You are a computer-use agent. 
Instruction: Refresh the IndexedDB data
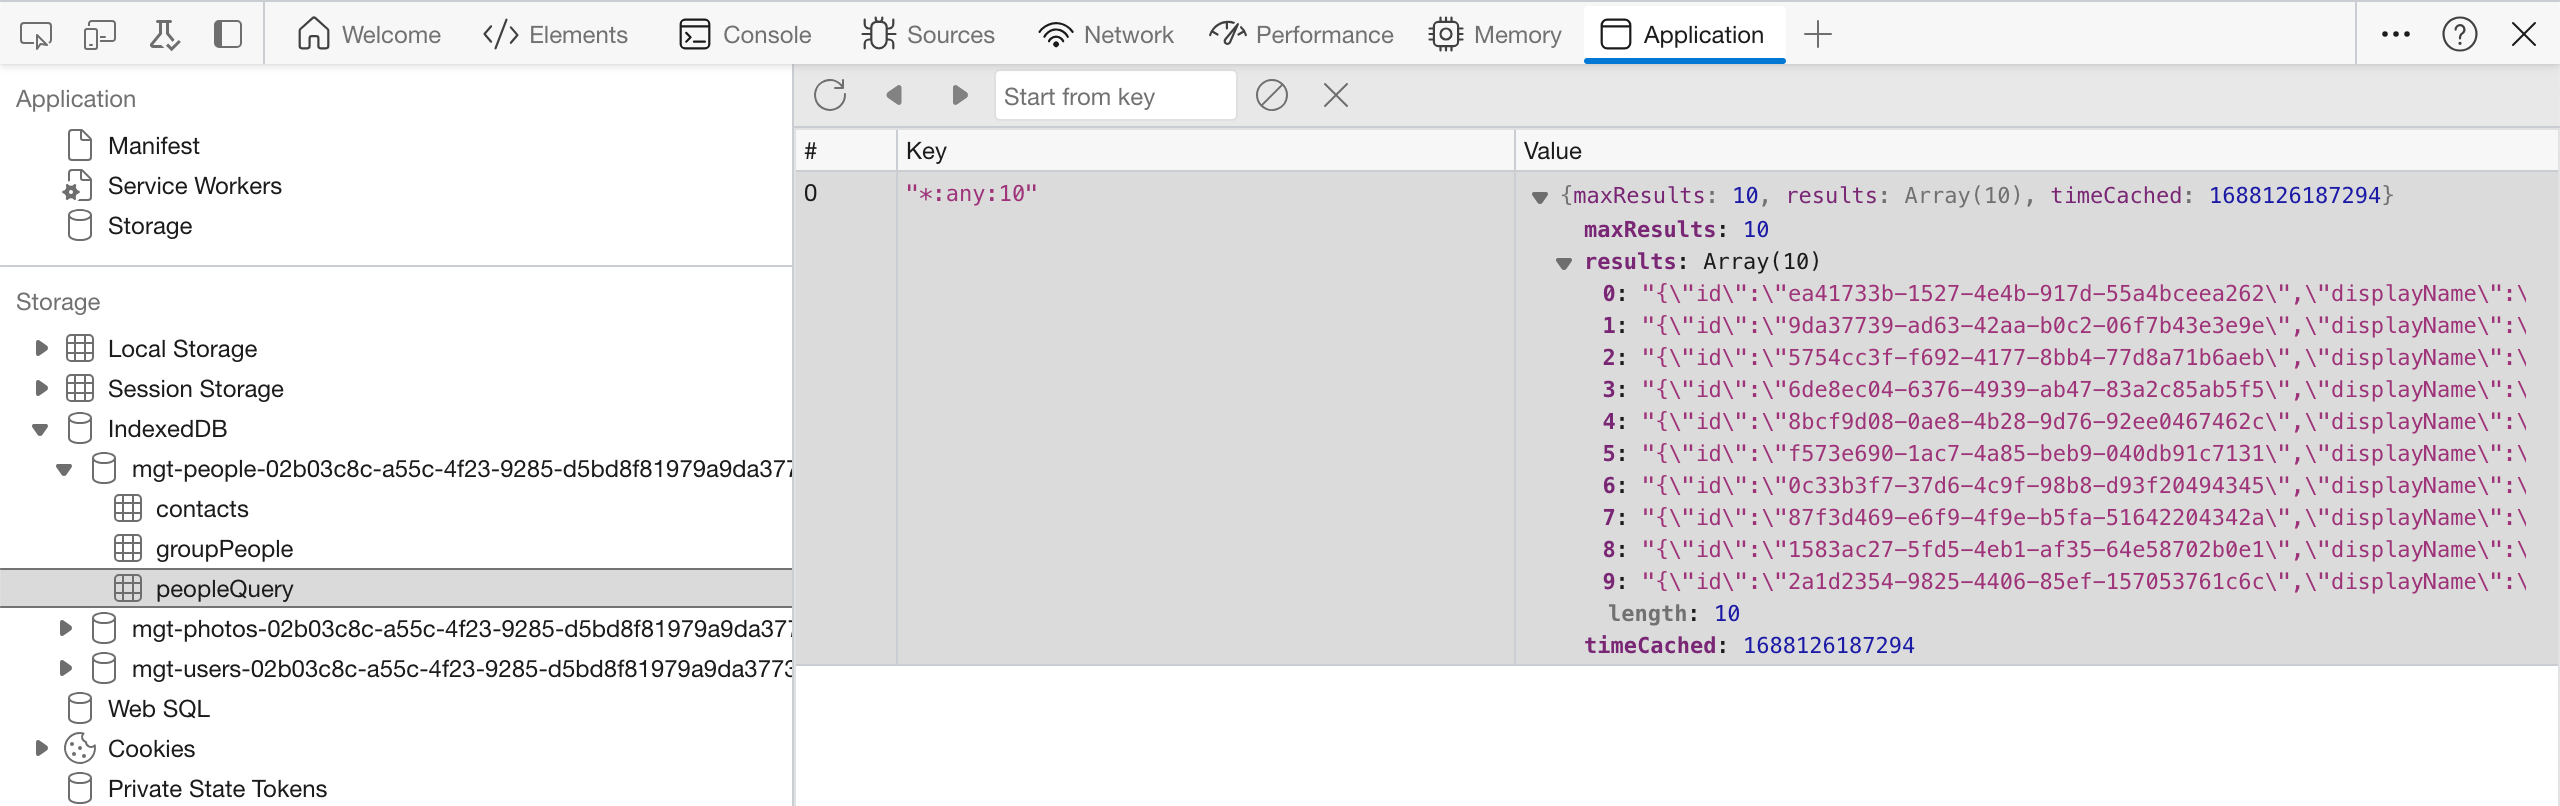[830, 96]
